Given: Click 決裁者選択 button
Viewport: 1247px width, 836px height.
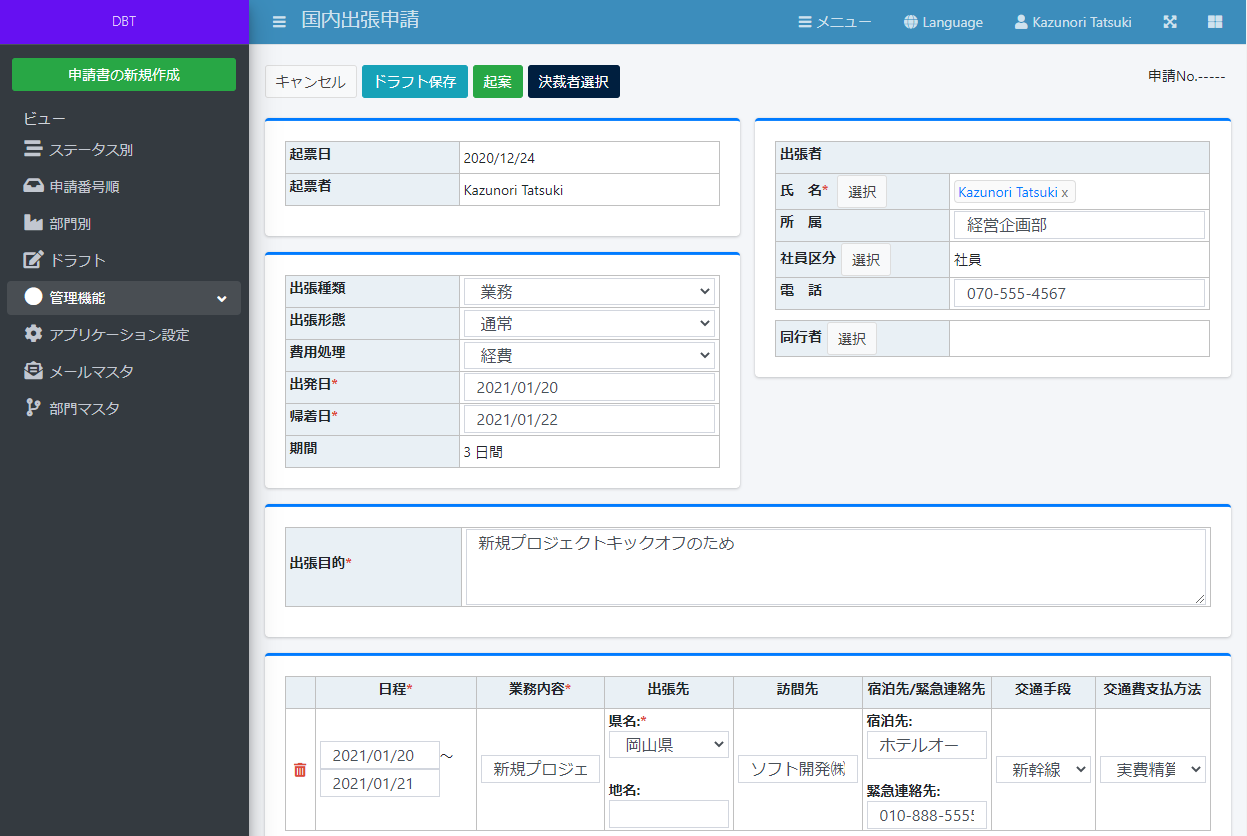Looking at the screenshot, I should 574,82.
